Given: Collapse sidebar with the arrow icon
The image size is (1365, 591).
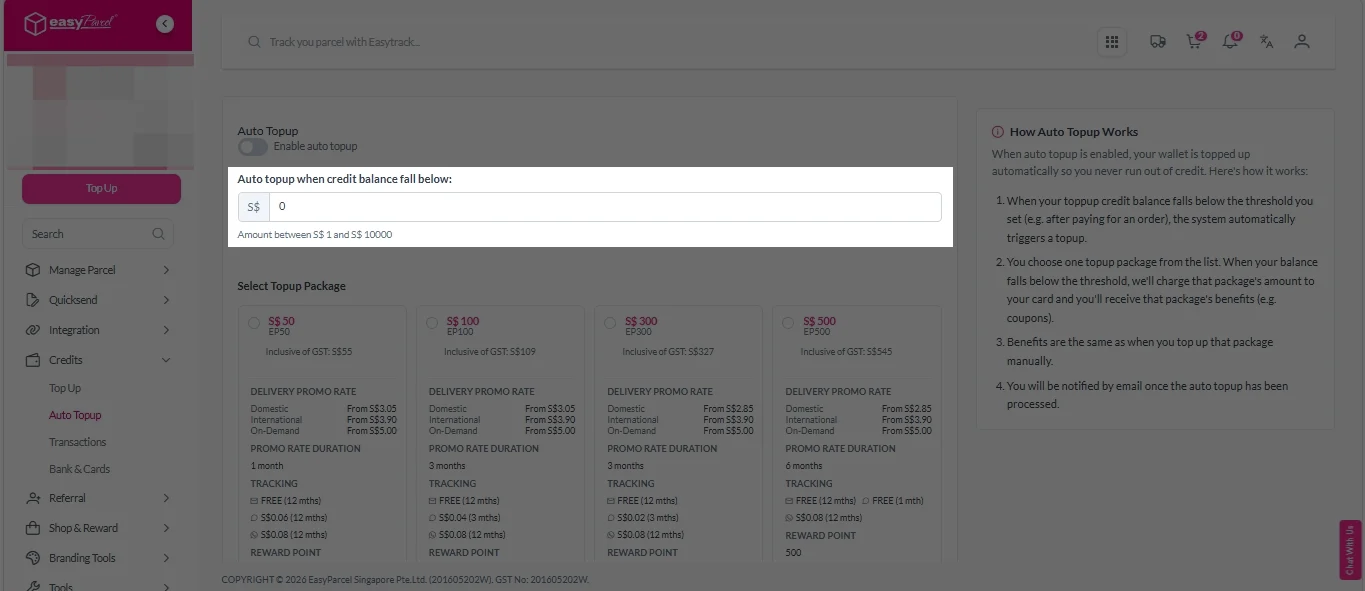Looking at the screenshot, I should click(165, 24).
